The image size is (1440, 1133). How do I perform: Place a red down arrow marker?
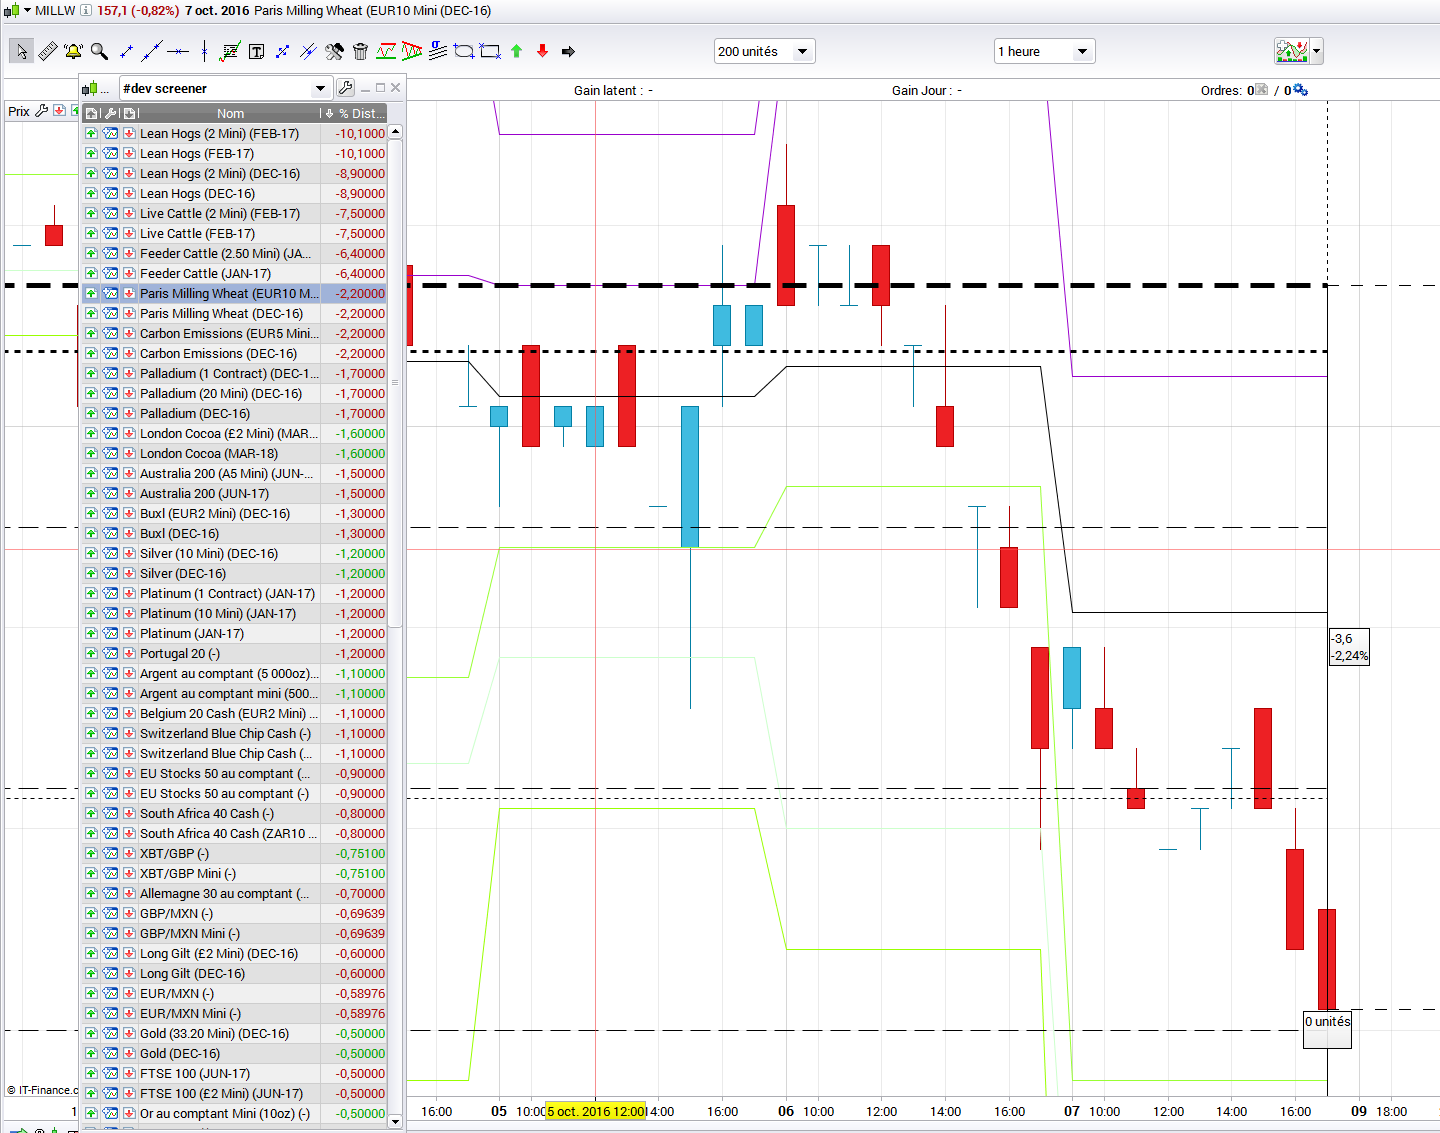[x=542, y=51]
